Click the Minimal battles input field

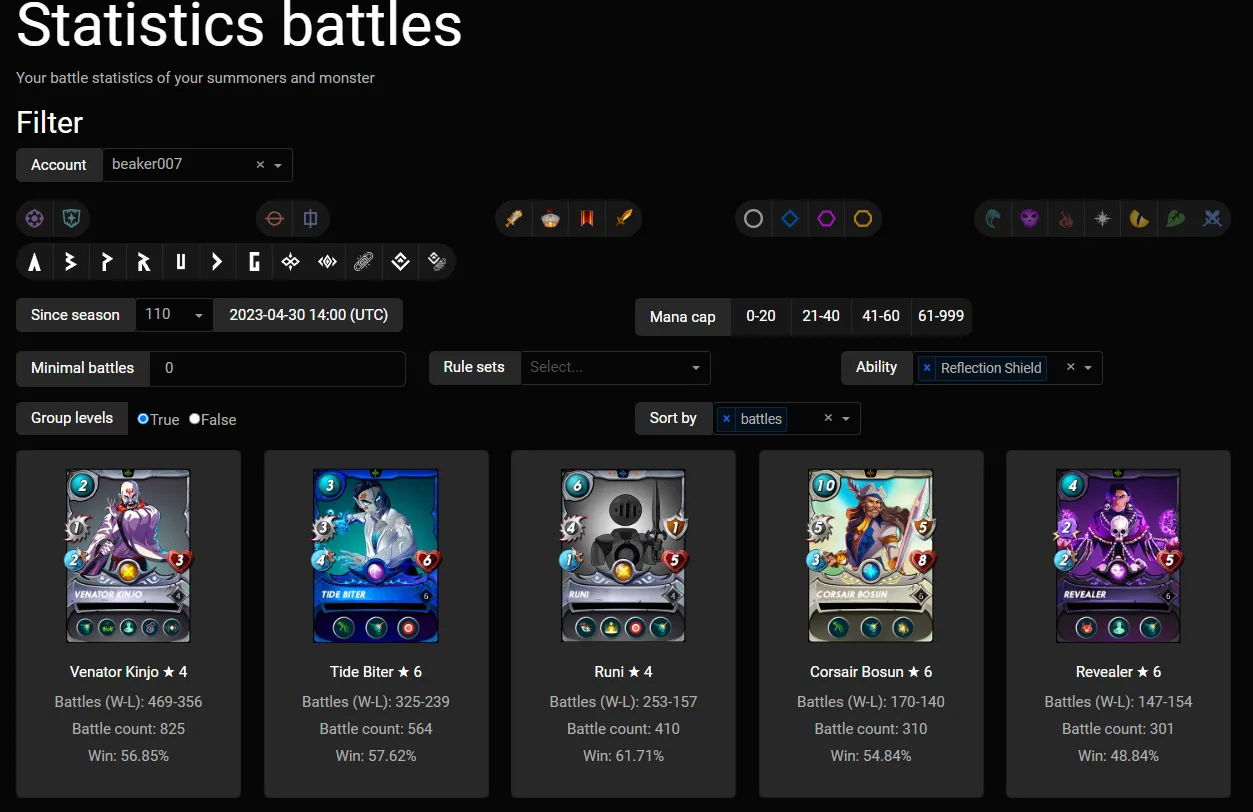278,368
